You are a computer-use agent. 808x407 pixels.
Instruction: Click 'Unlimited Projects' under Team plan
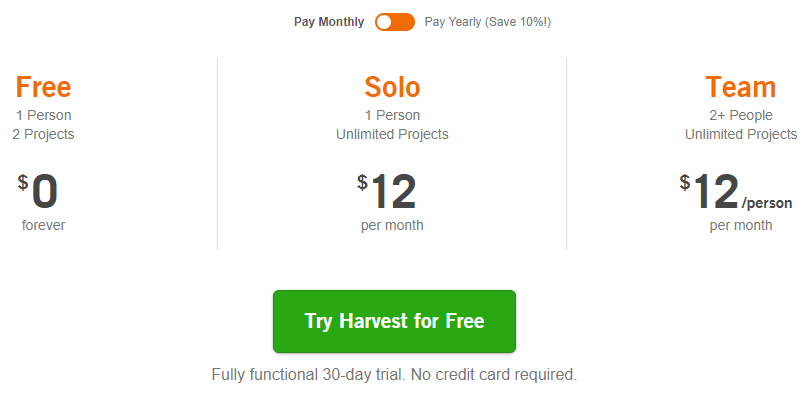(740, 134)
